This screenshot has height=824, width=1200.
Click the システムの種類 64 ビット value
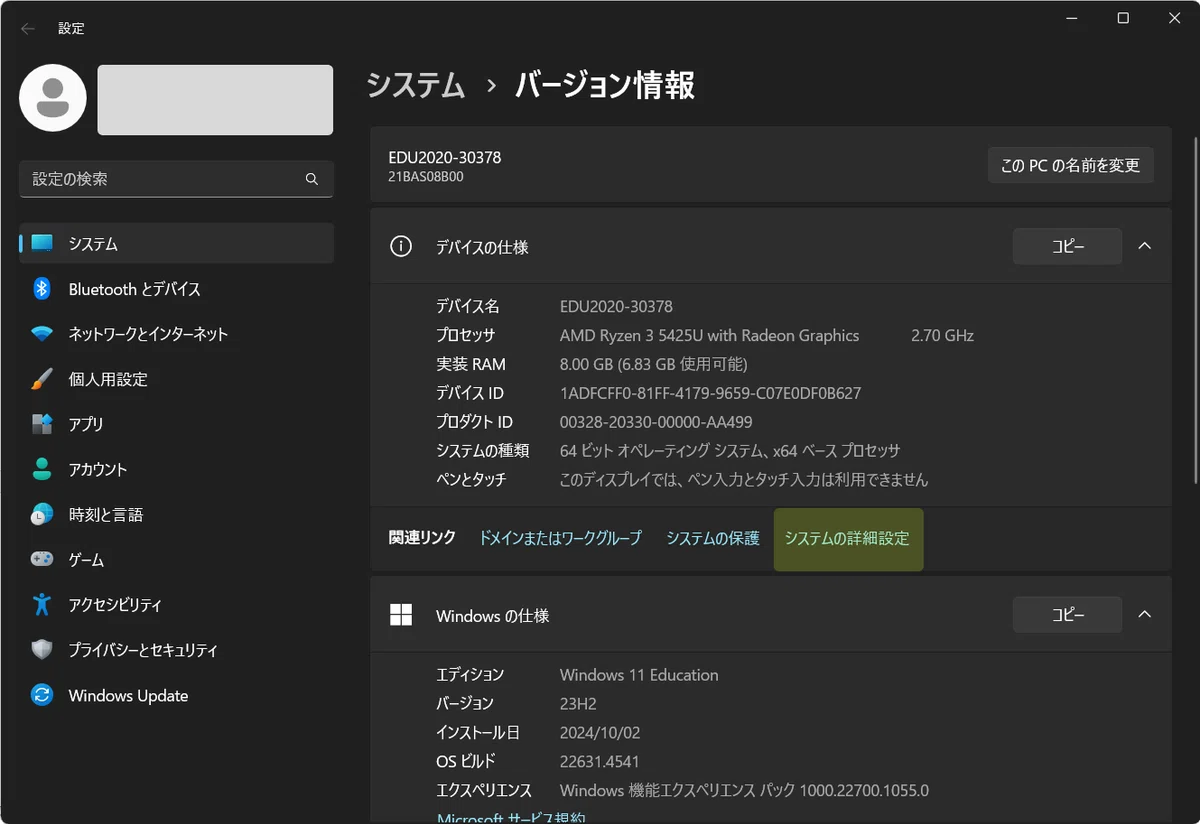[730, 451]
